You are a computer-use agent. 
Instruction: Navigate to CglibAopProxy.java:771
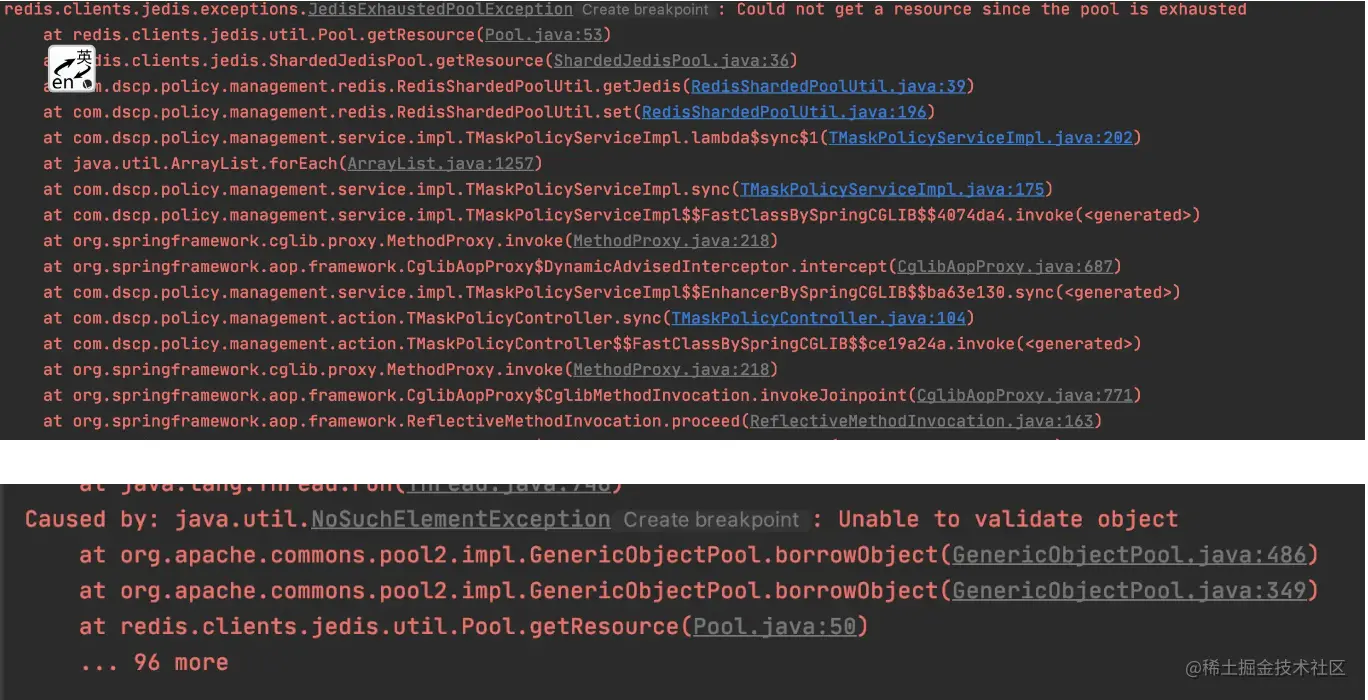[1025, 395]
